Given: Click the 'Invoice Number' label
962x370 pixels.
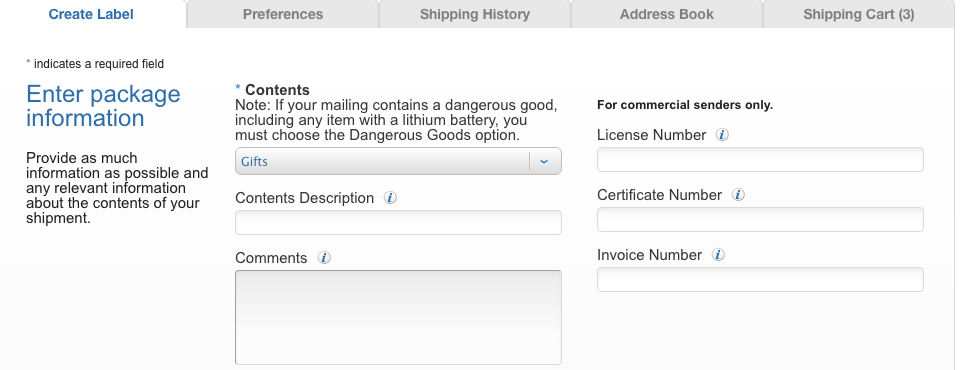Looking at the screenshot, I should [649, 255].
